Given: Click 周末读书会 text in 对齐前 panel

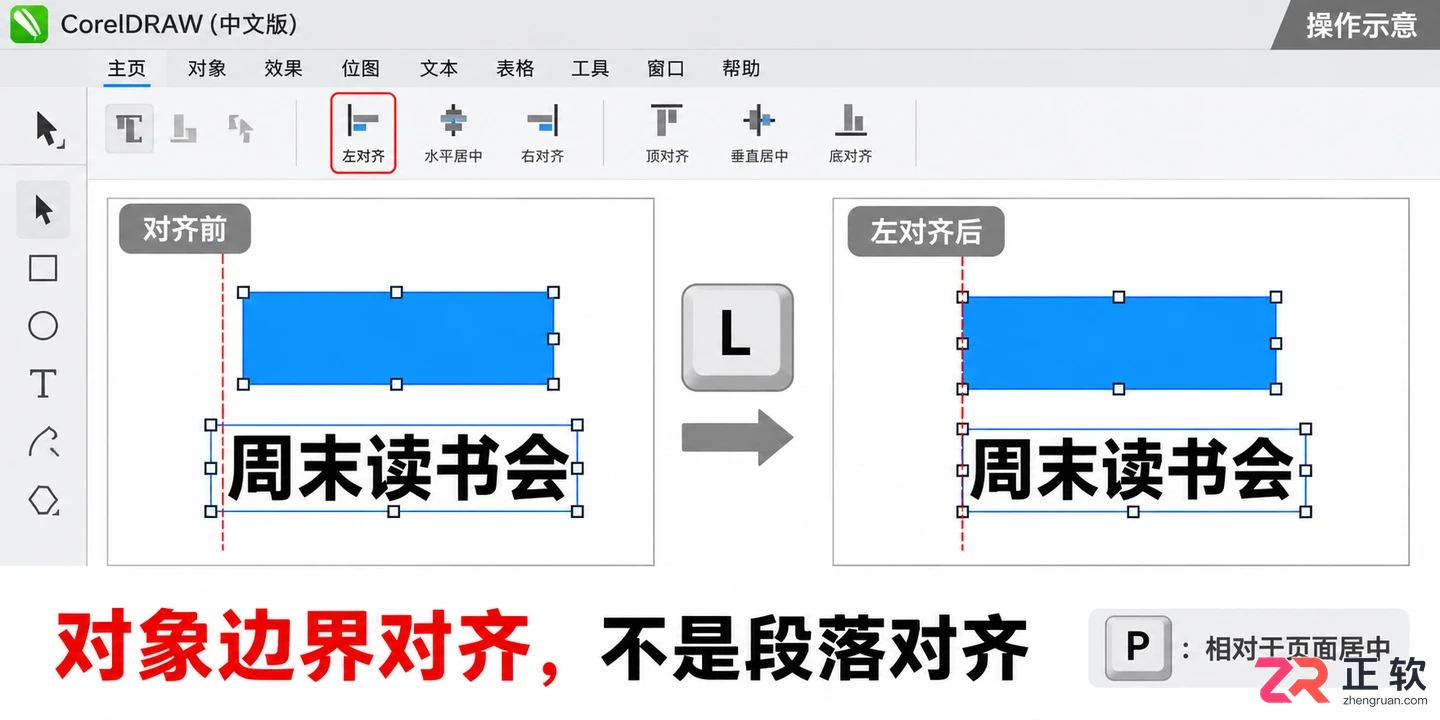Looking at the screenshot, I should (x=398, y=468).
